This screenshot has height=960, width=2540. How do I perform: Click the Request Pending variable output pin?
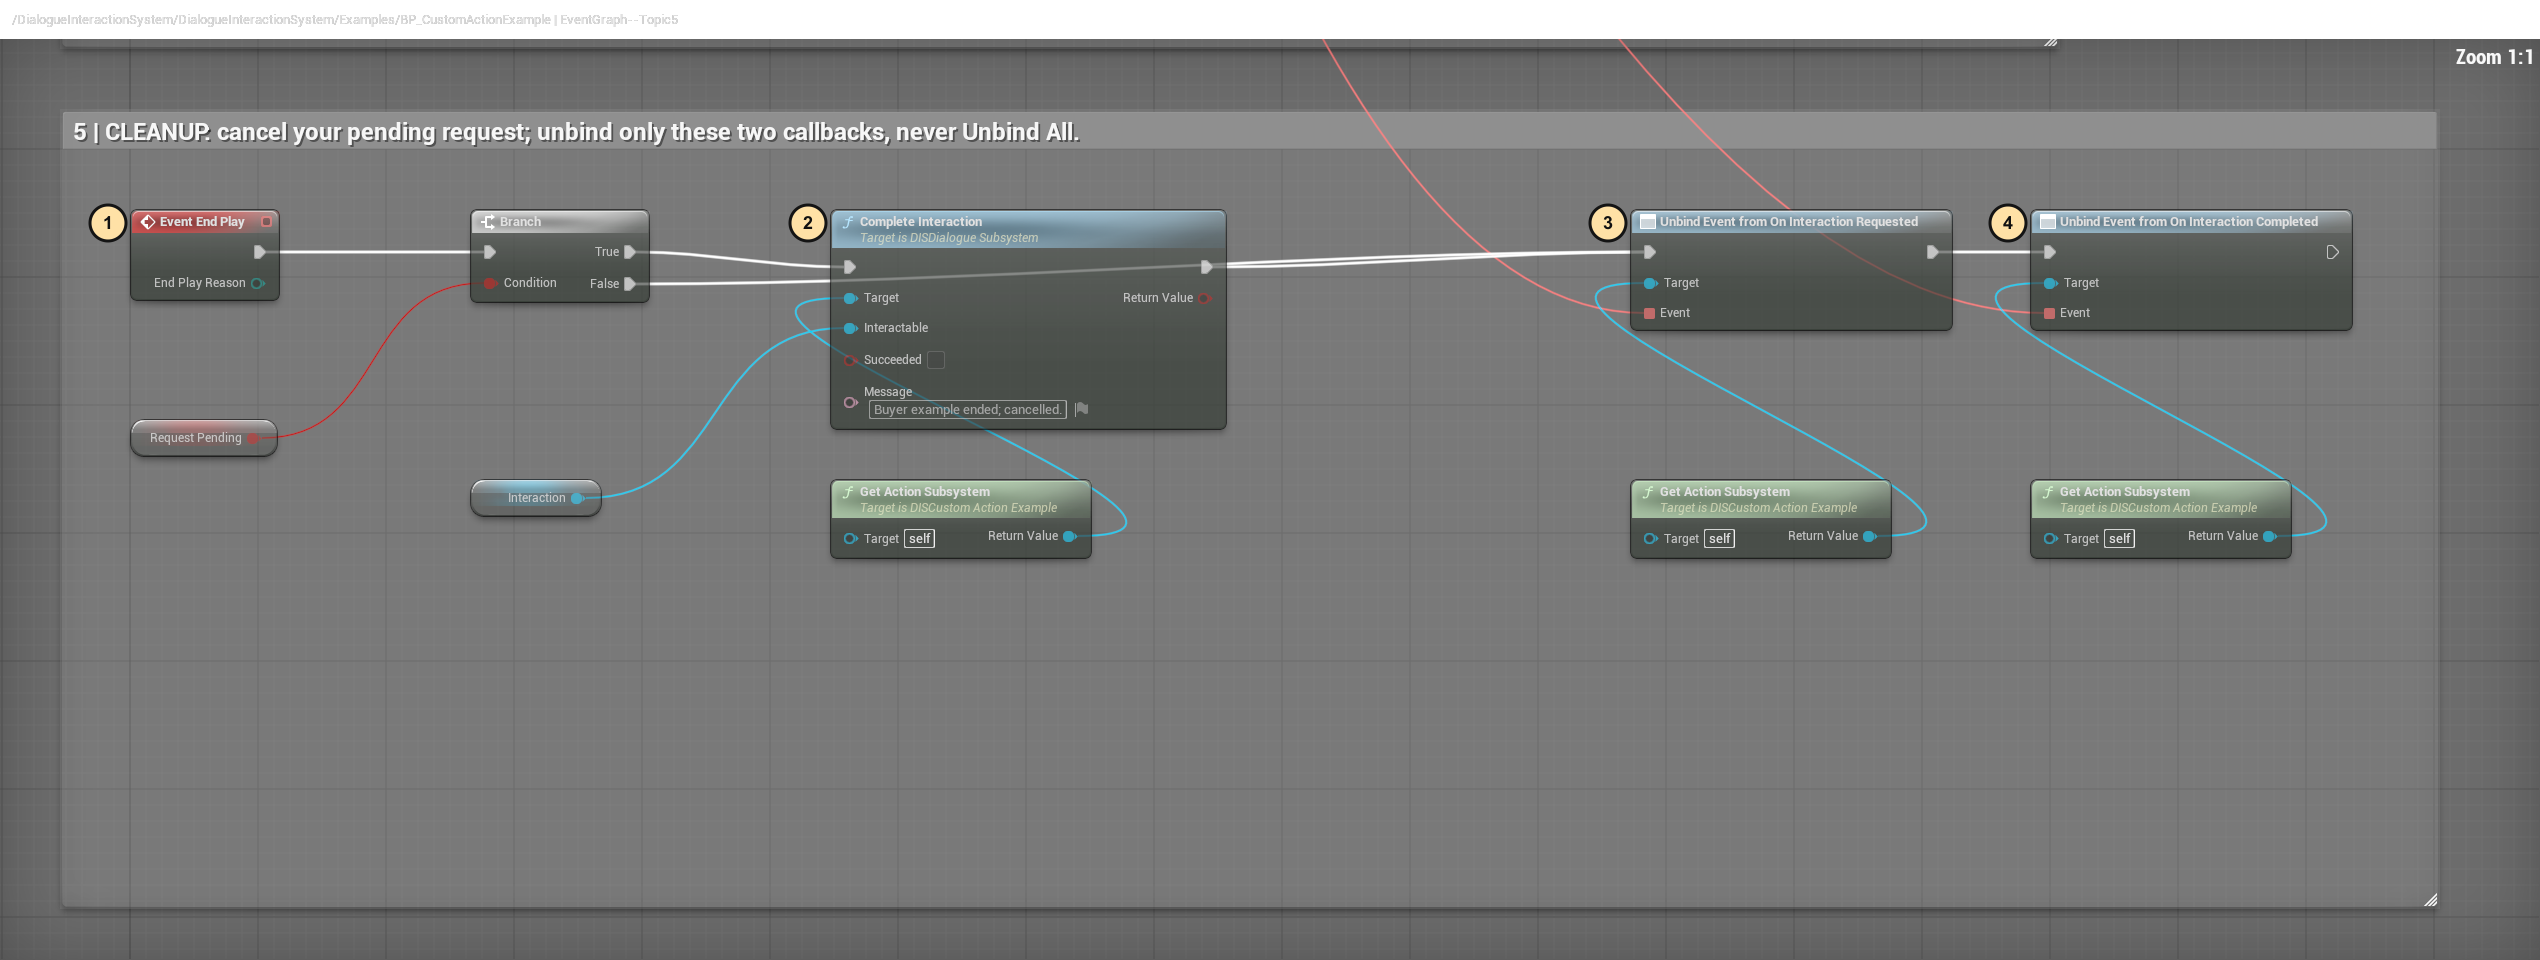coord(254,438)
